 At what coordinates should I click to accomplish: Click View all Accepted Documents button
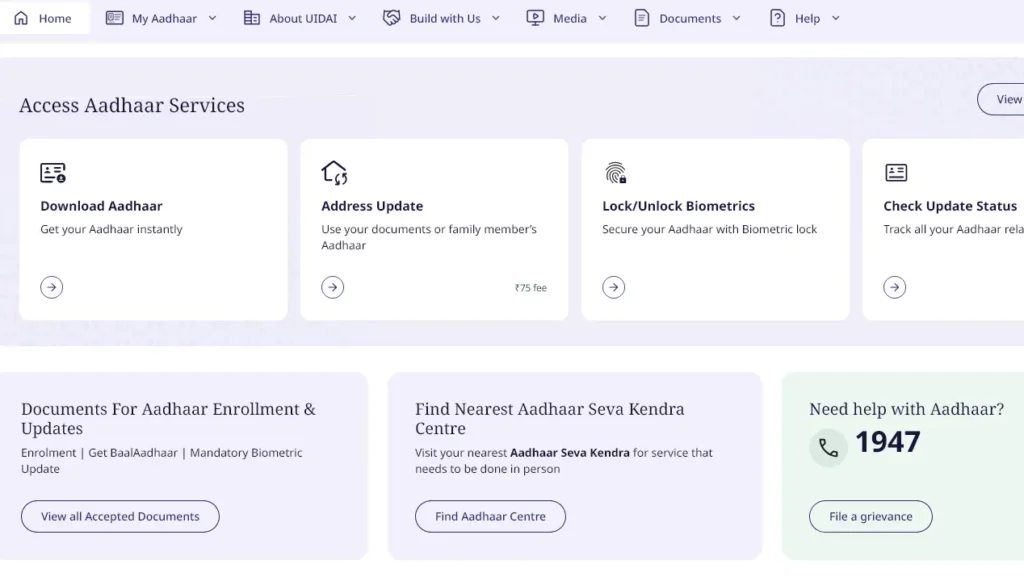coord(120,516)
